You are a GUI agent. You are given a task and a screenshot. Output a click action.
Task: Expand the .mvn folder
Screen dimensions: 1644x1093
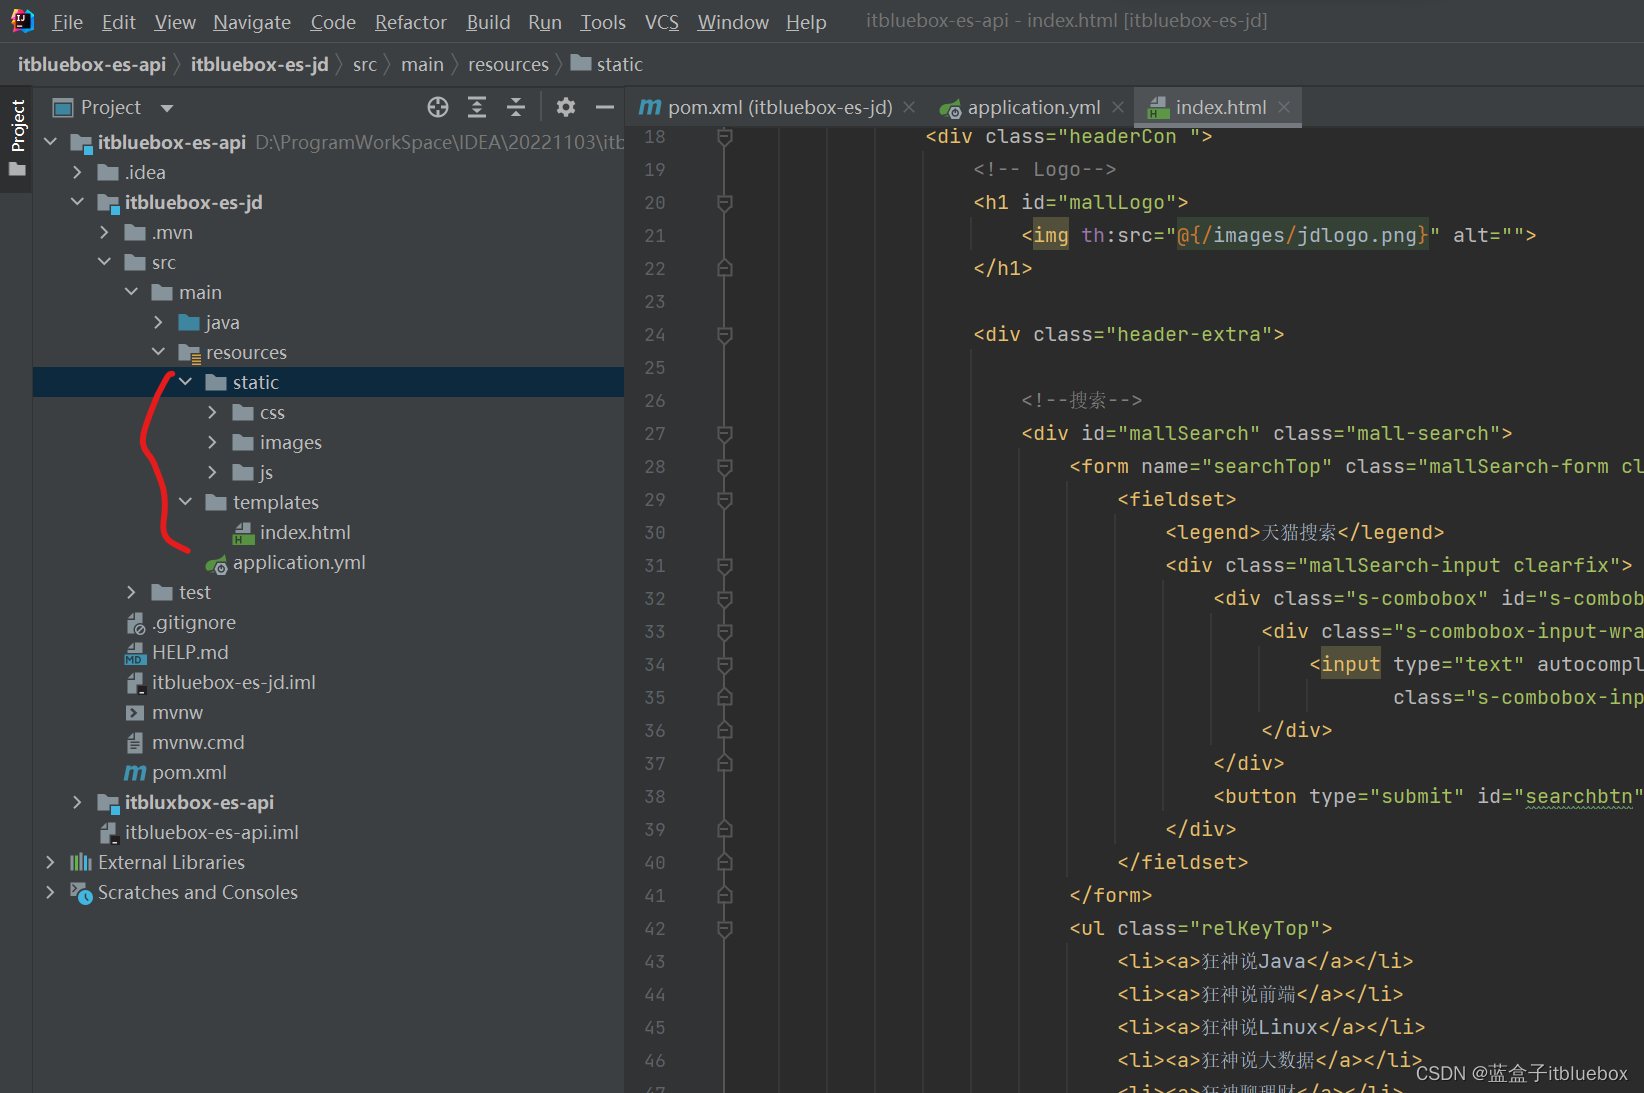pos(104,232)
